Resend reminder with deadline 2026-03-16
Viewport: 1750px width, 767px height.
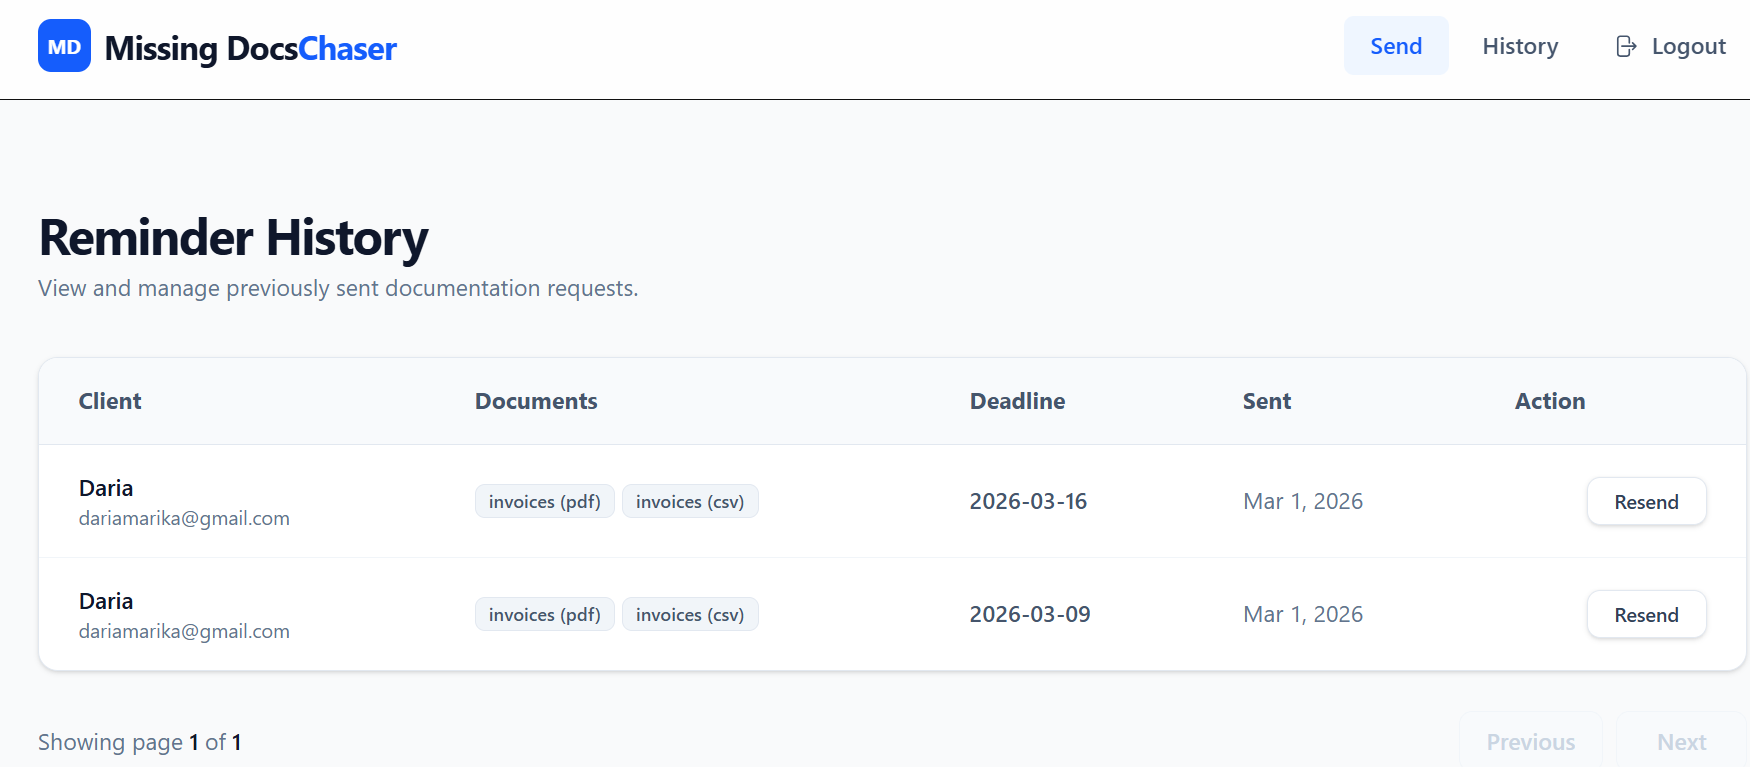[x=1645, y=502]
